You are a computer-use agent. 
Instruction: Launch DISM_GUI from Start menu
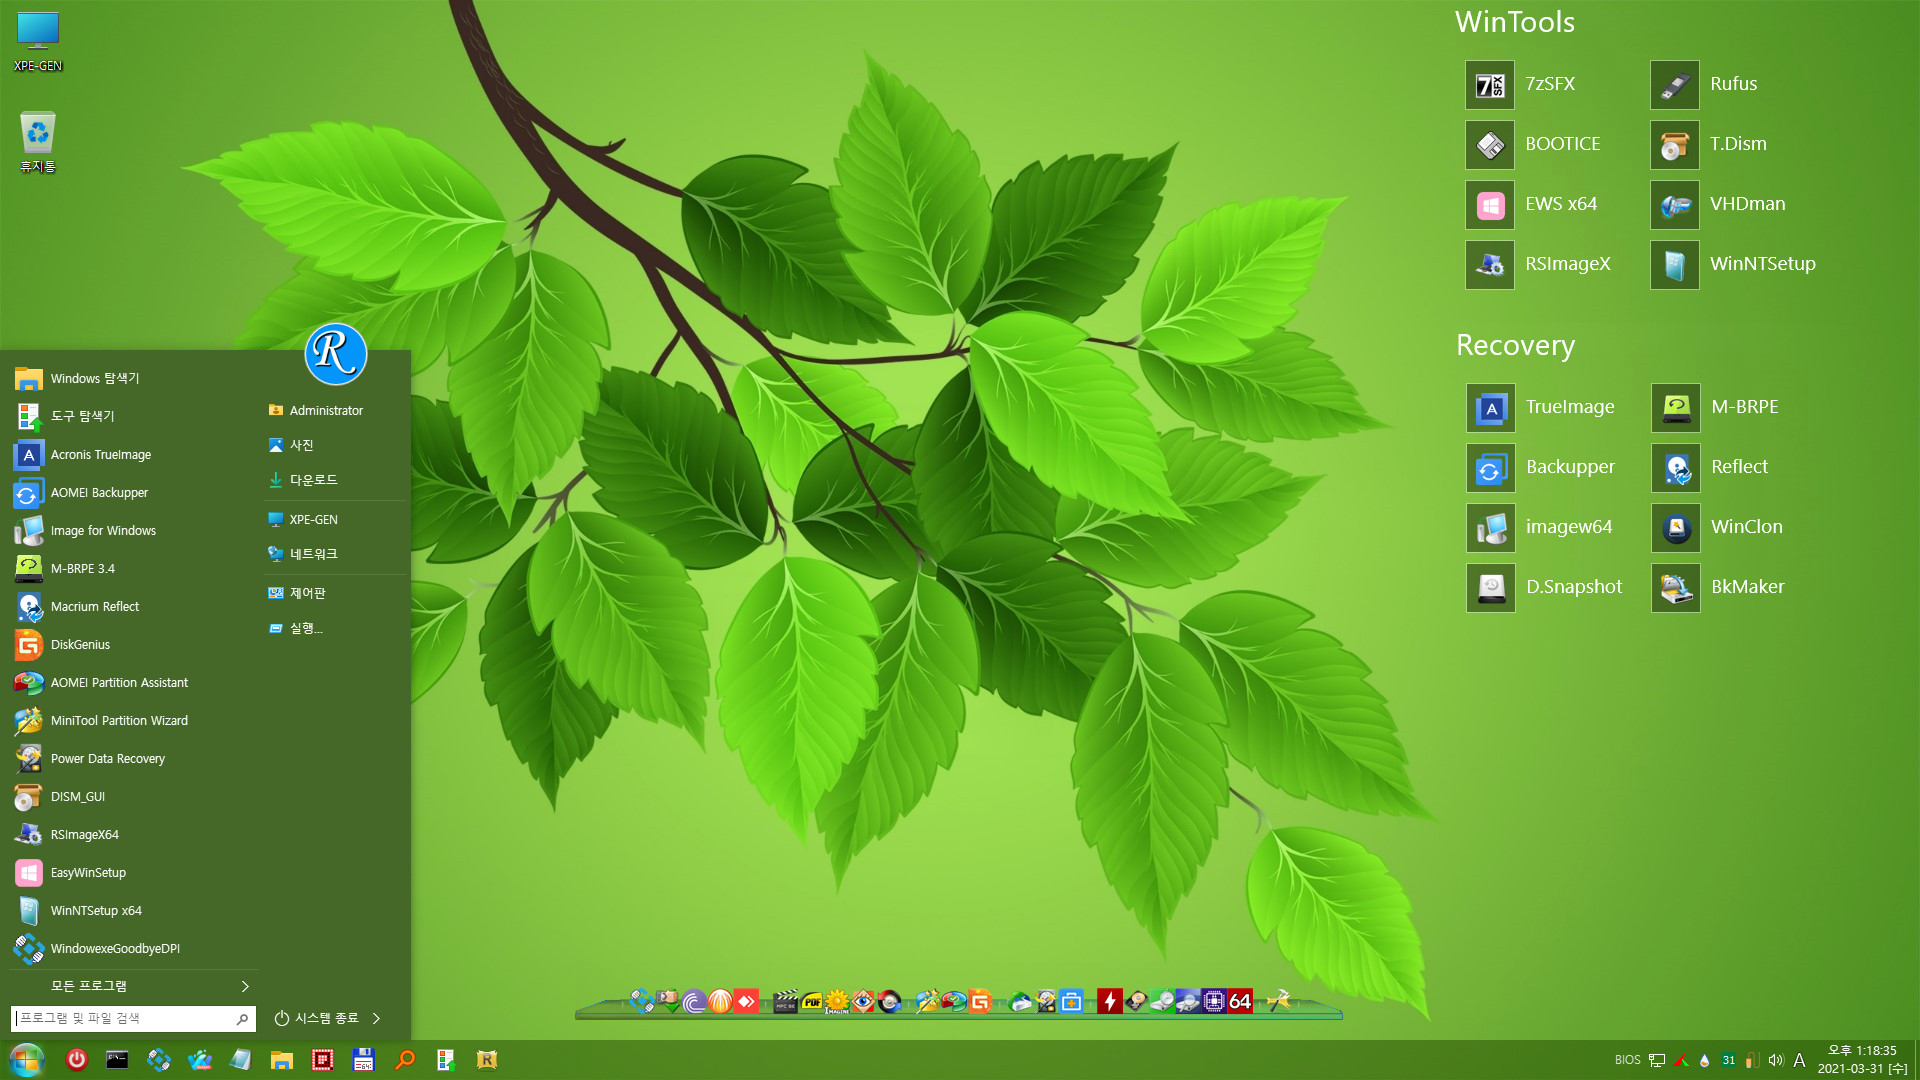(134, 797)
